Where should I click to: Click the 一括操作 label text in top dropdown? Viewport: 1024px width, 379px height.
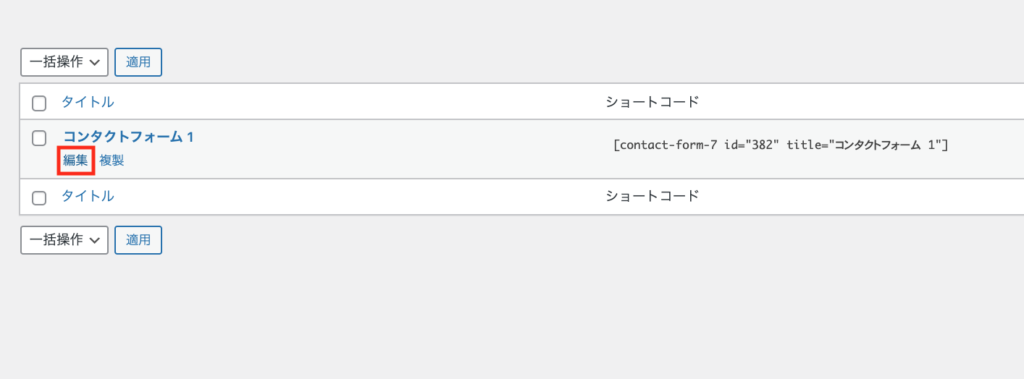(57, 62)
